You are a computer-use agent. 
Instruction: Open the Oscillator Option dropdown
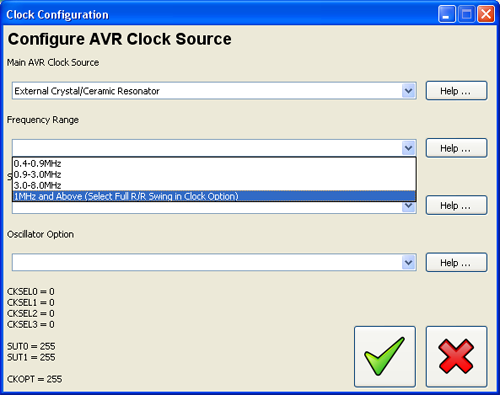[409, 263]
